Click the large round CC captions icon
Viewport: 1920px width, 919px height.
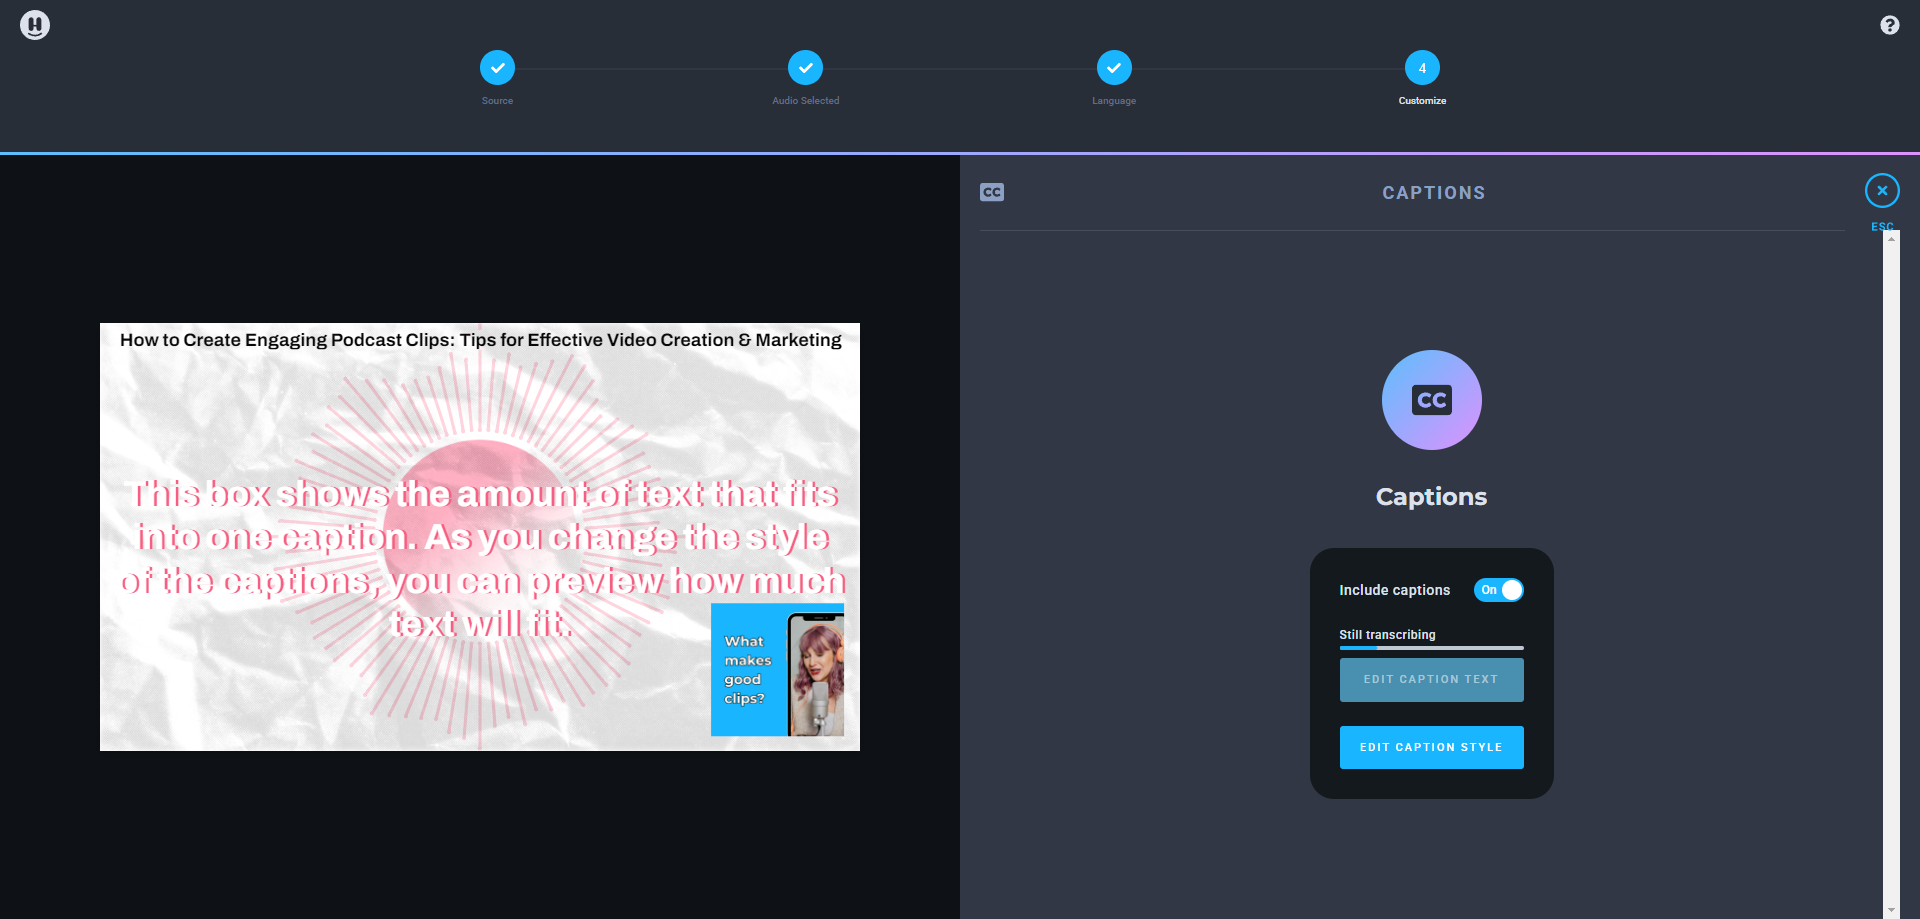[x=1431, y=400]
